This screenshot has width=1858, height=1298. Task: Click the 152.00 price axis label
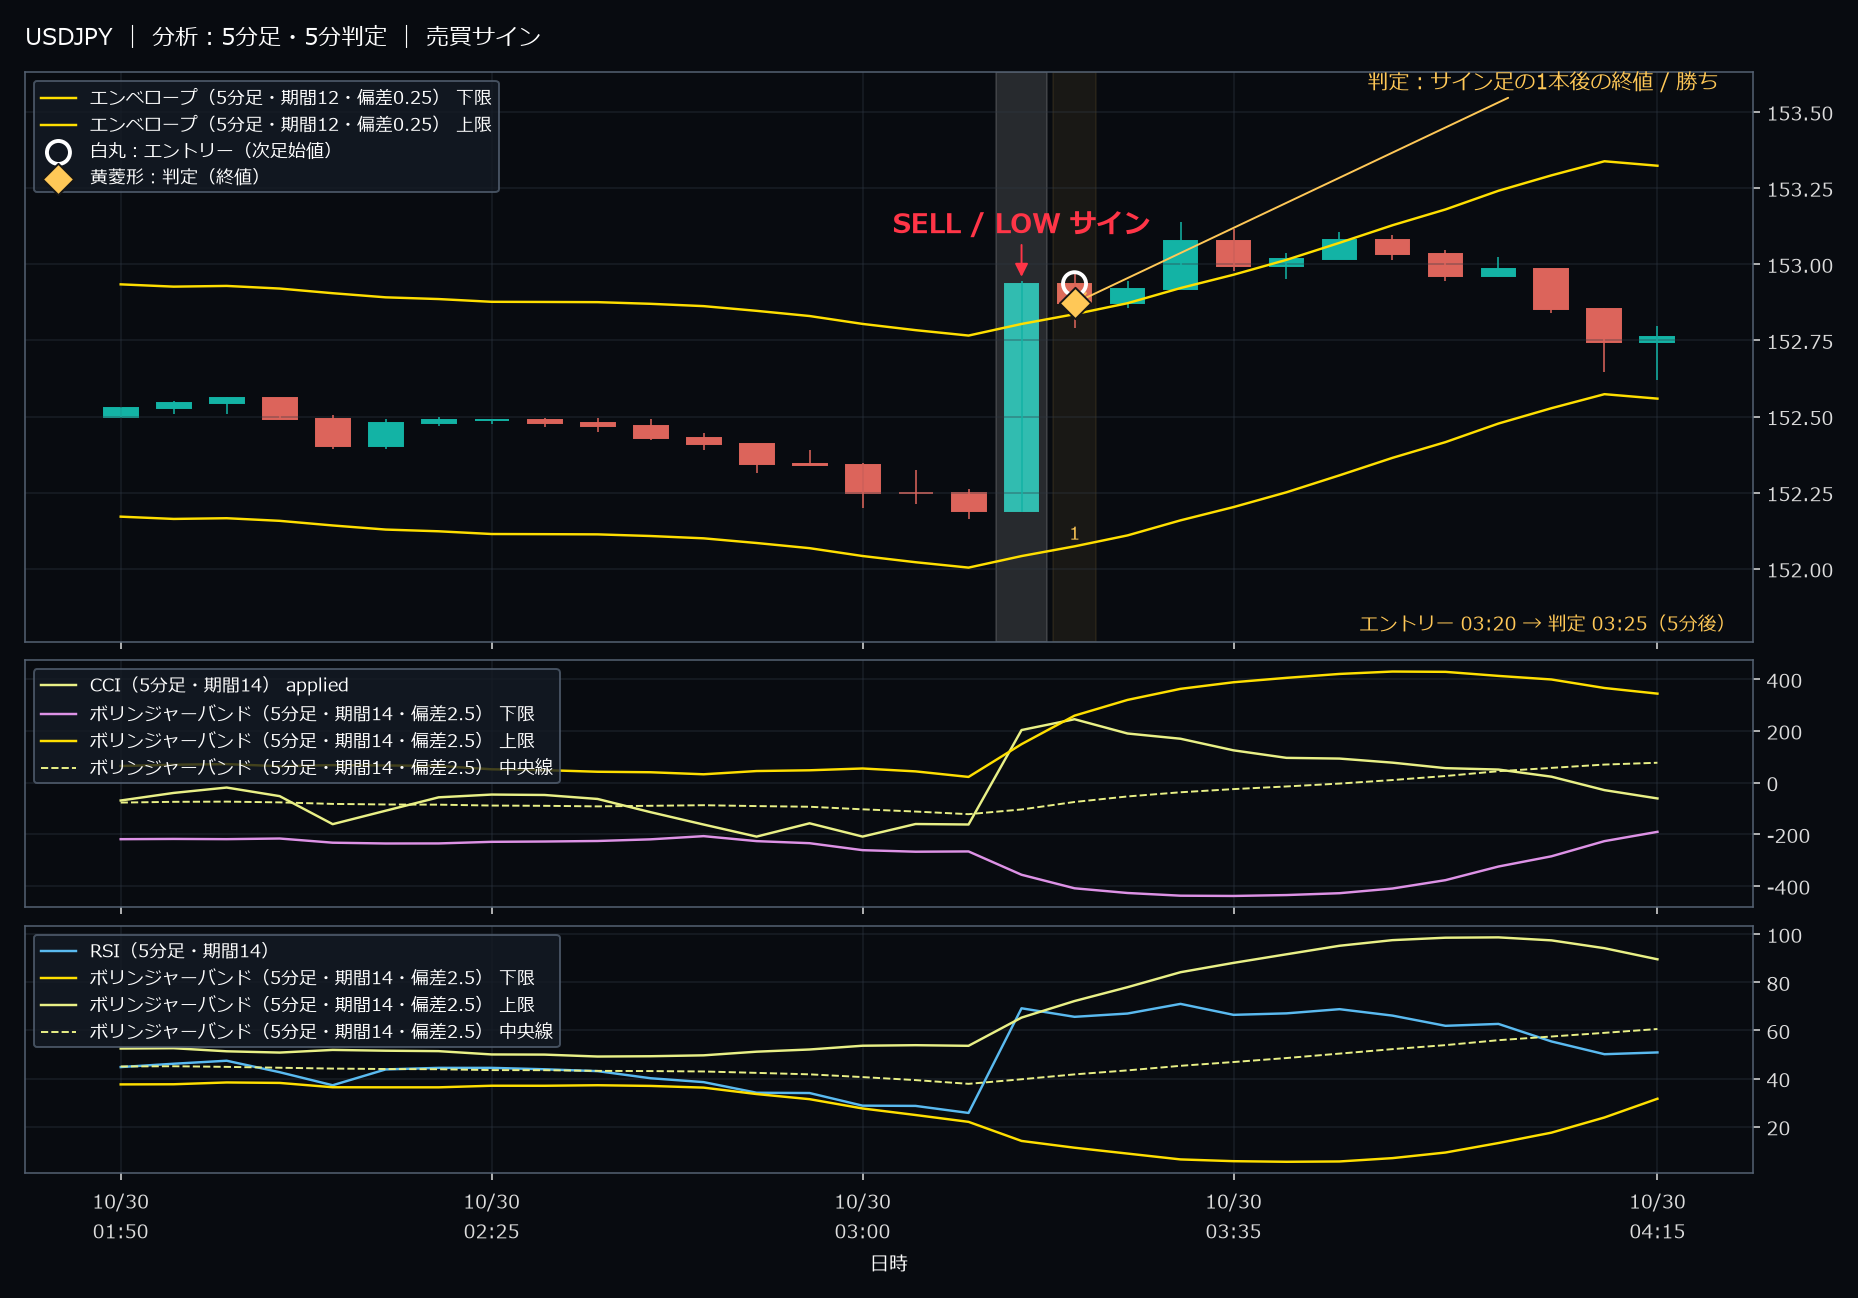point(1799,570)
